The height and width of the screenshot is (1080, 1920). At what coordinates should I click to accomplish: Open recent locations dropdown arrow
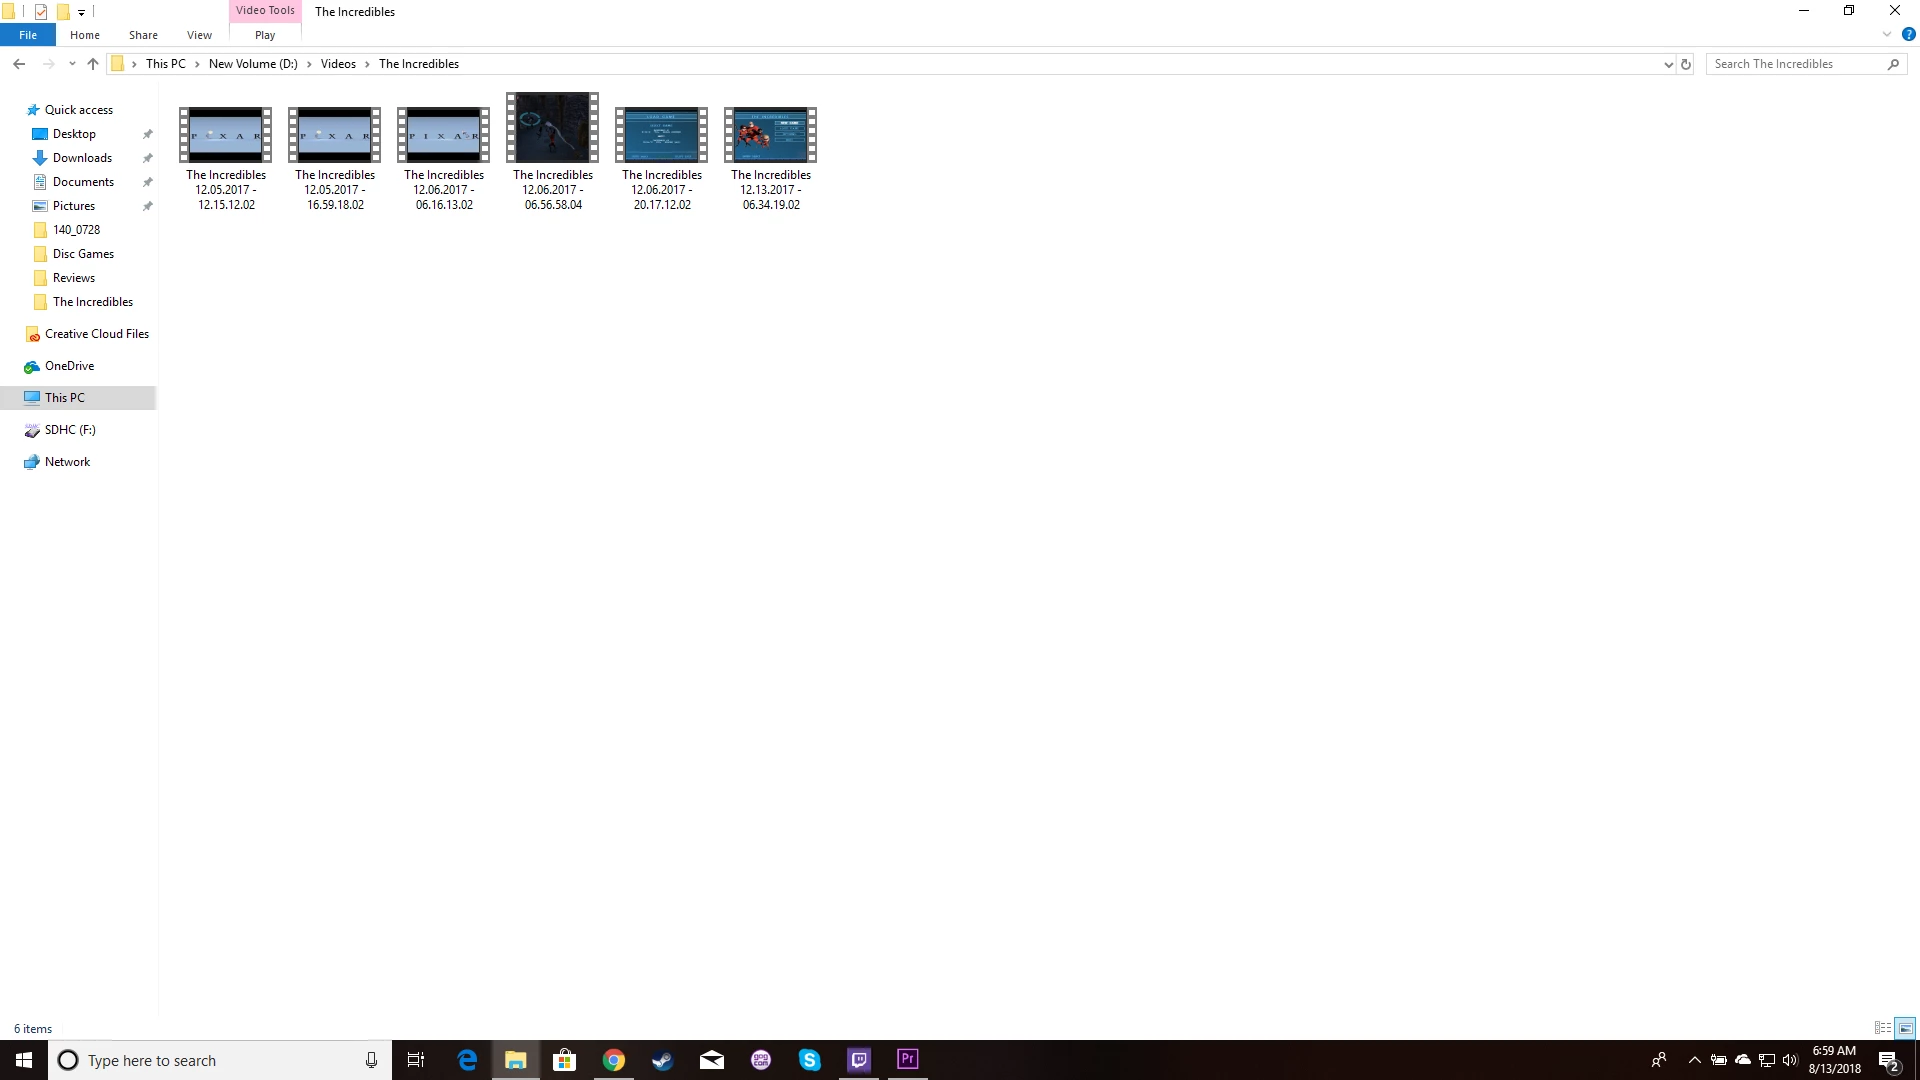click(x=72, y=64)
